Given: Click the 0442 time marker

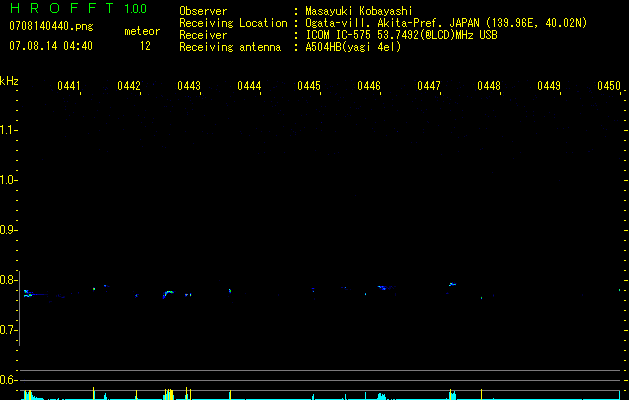Looking at the screenshot, I should (129, 86).
